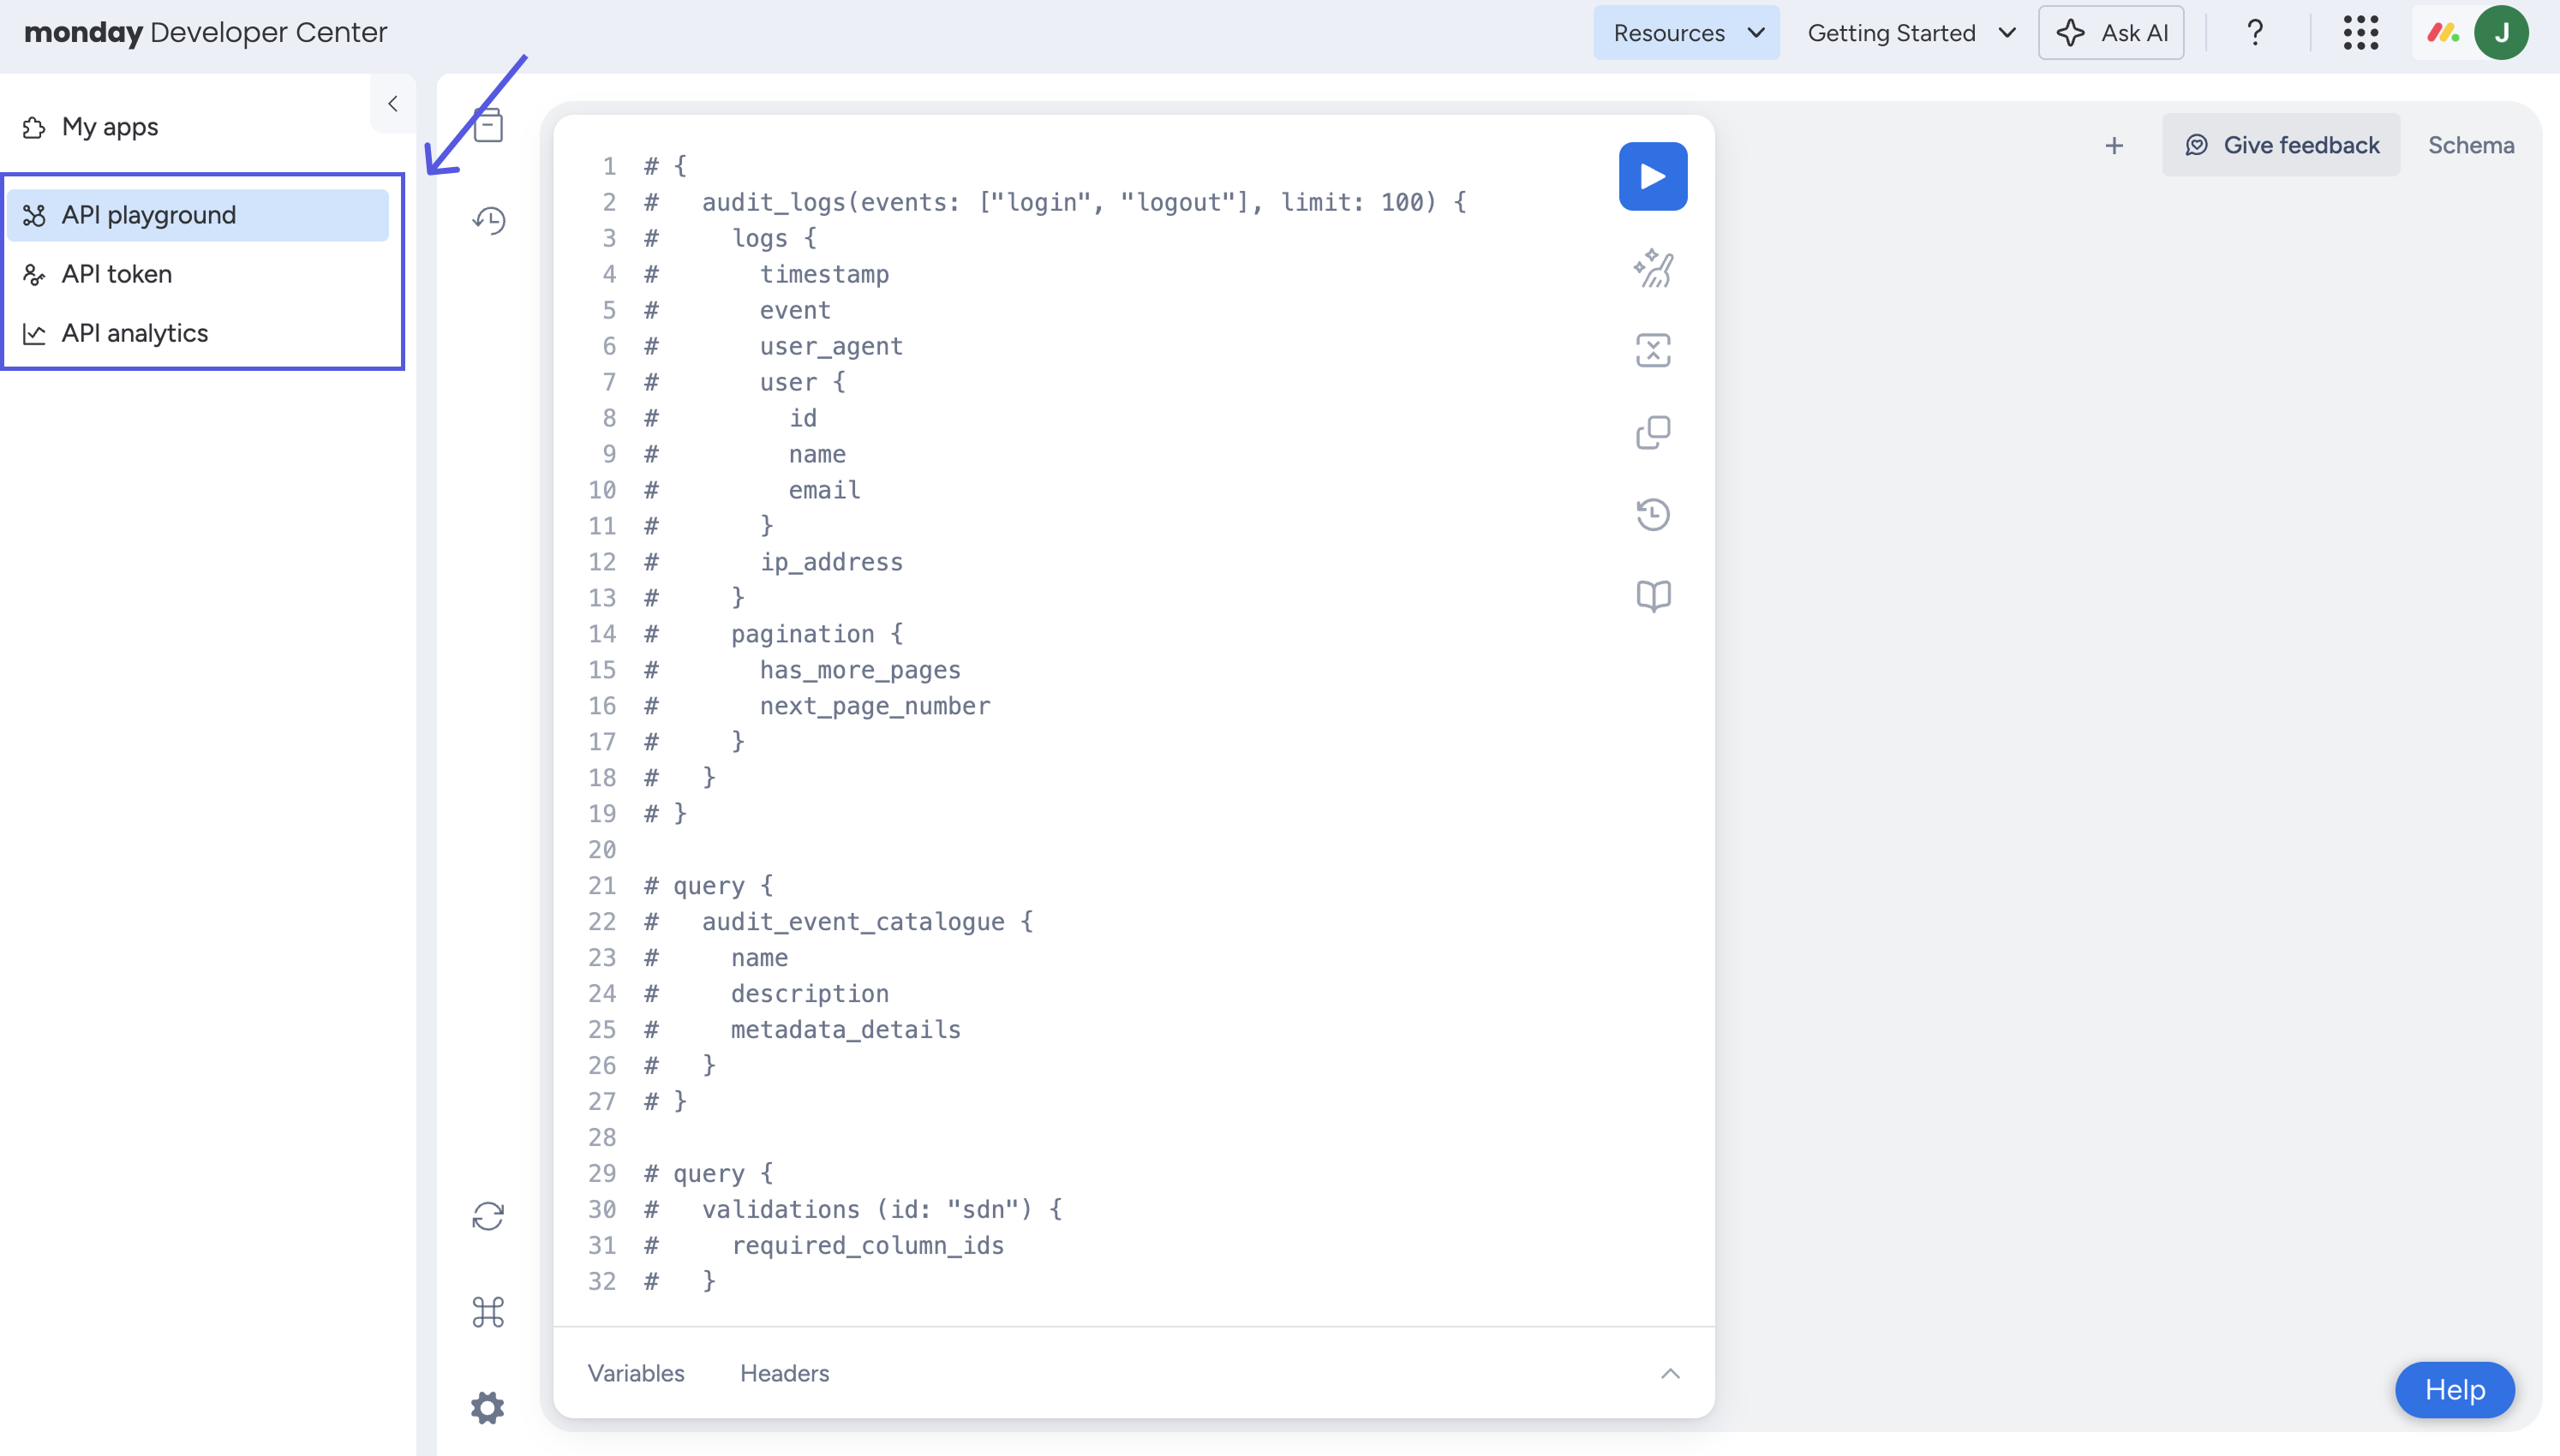Open the apps grid icon
2560x1456 pixels.
click(2360, 32)
